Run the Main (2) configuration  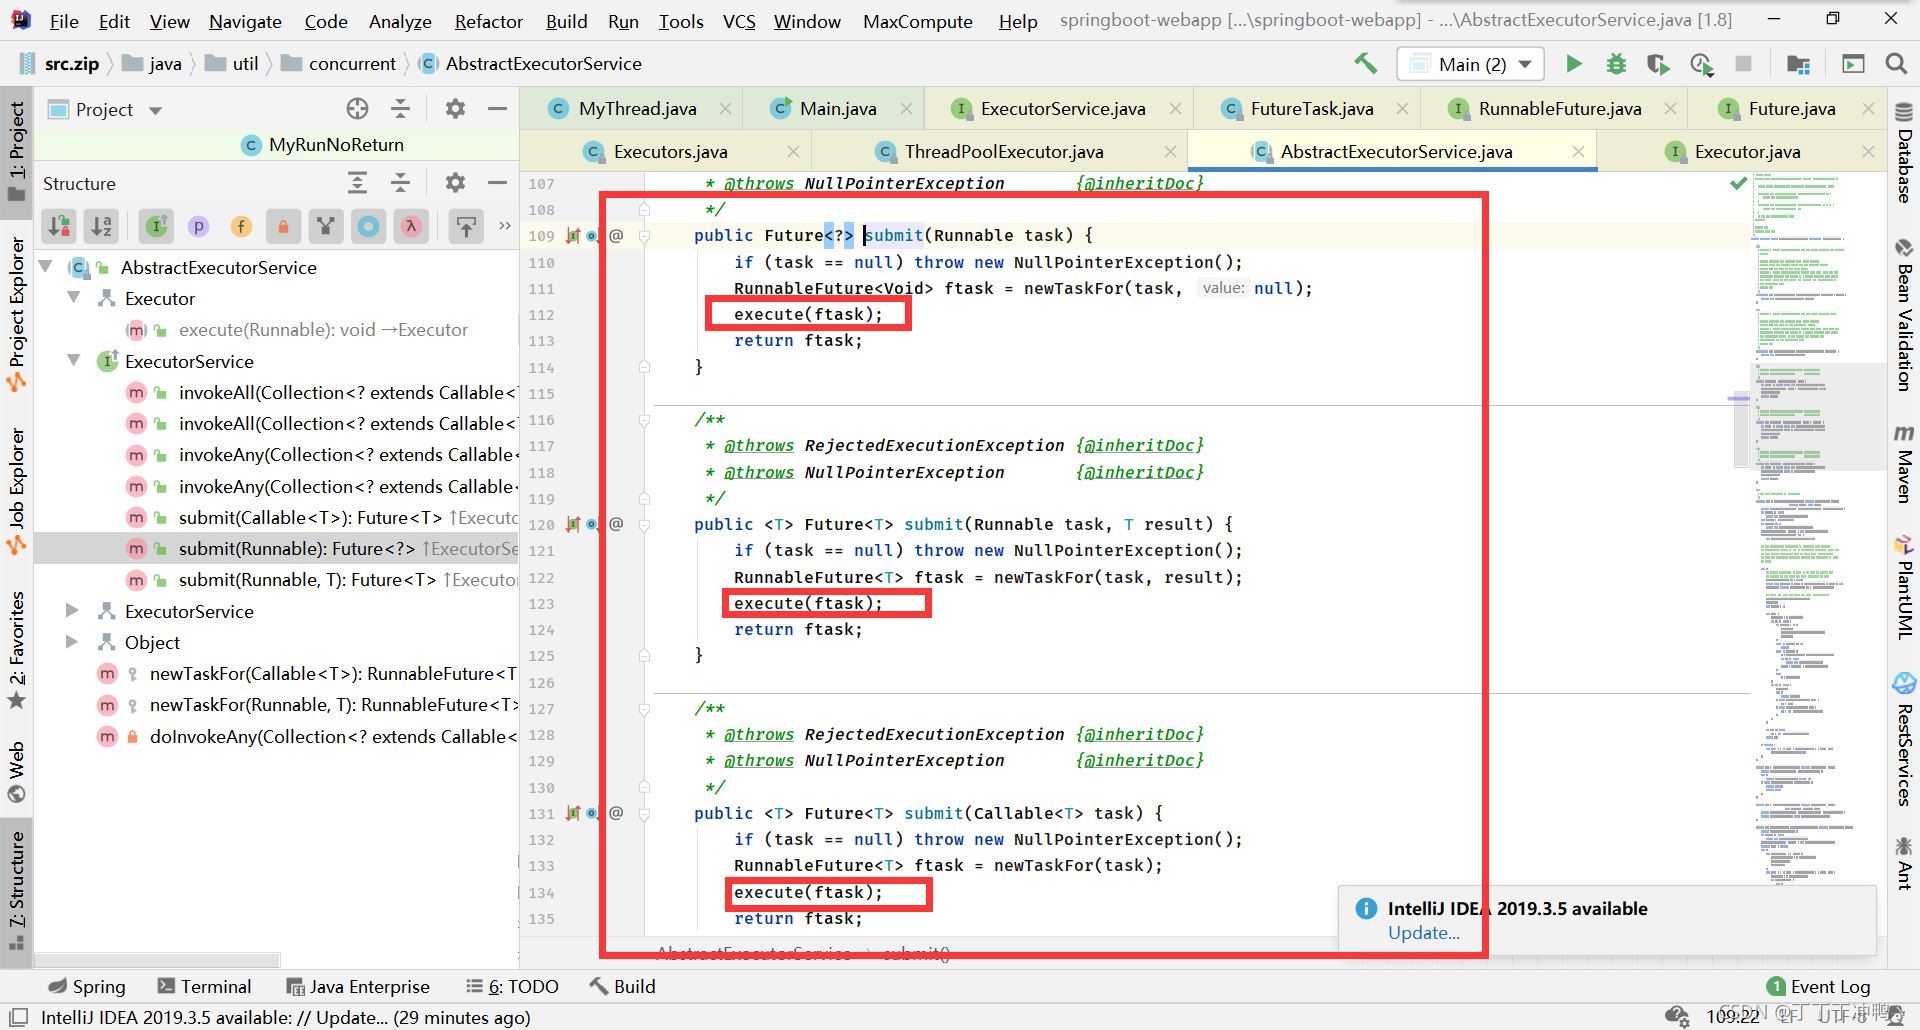tap(1573, 64)
